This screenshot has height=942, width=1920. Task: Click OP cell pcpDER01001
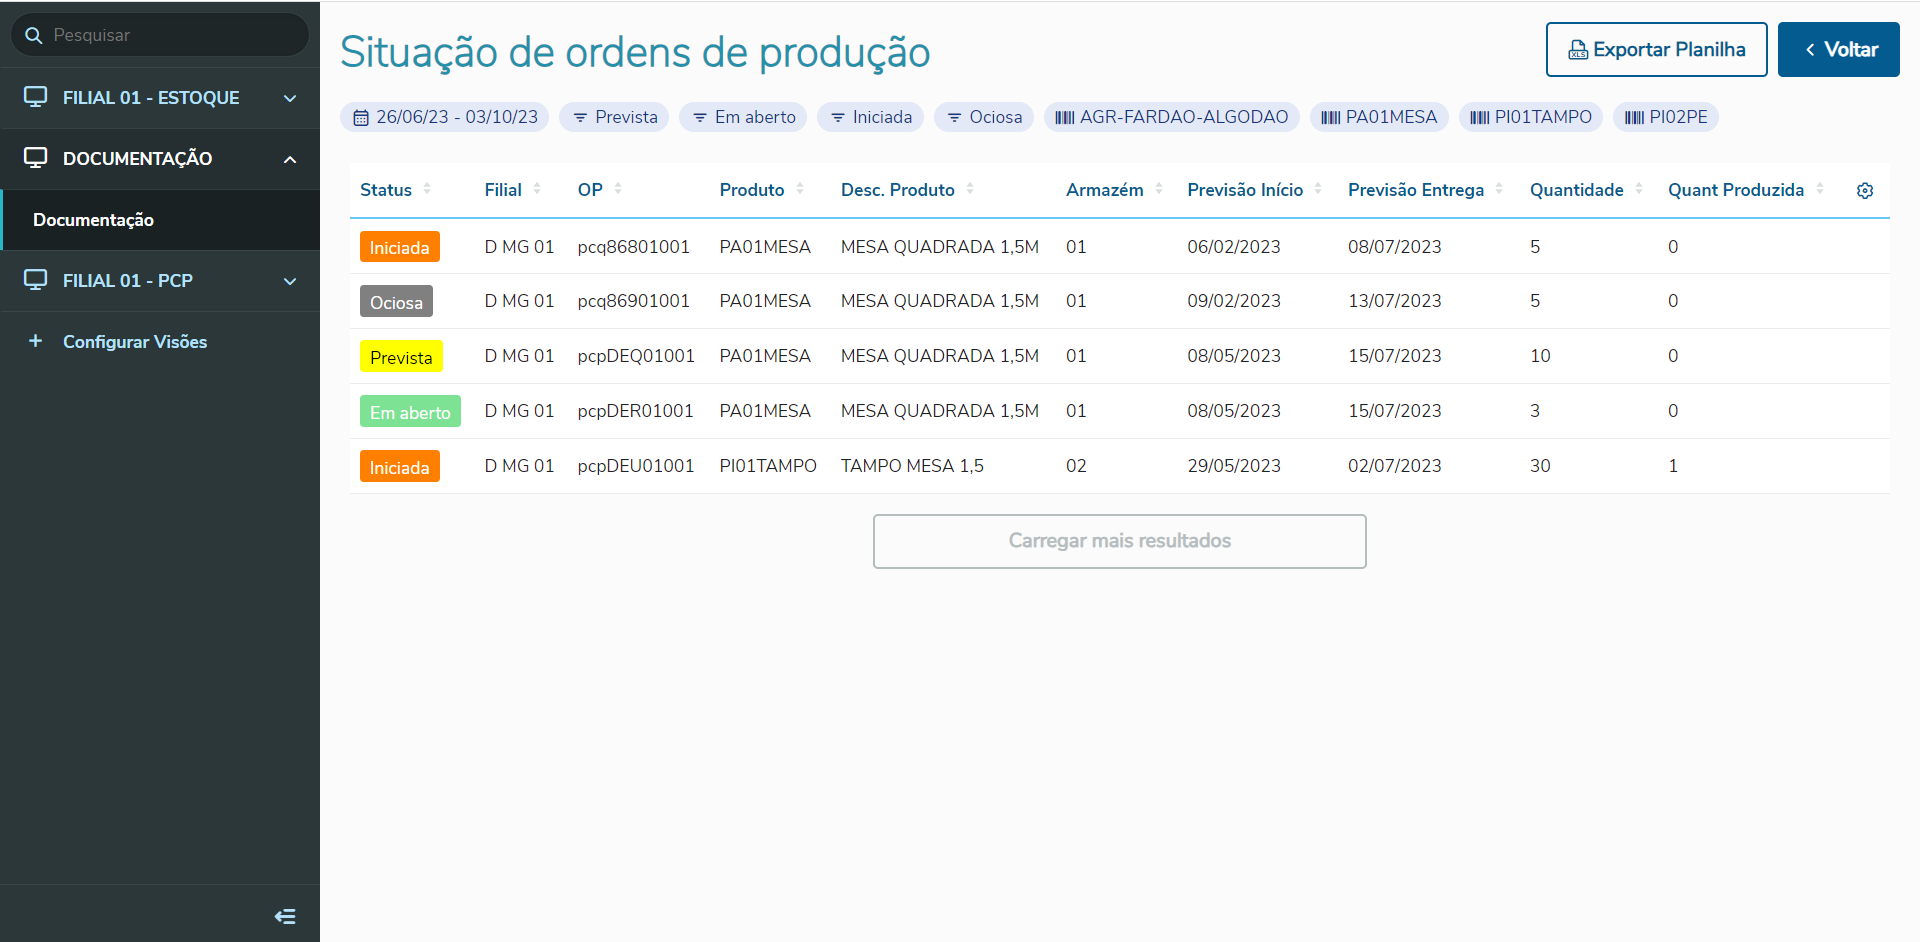[x=635, y=411]
